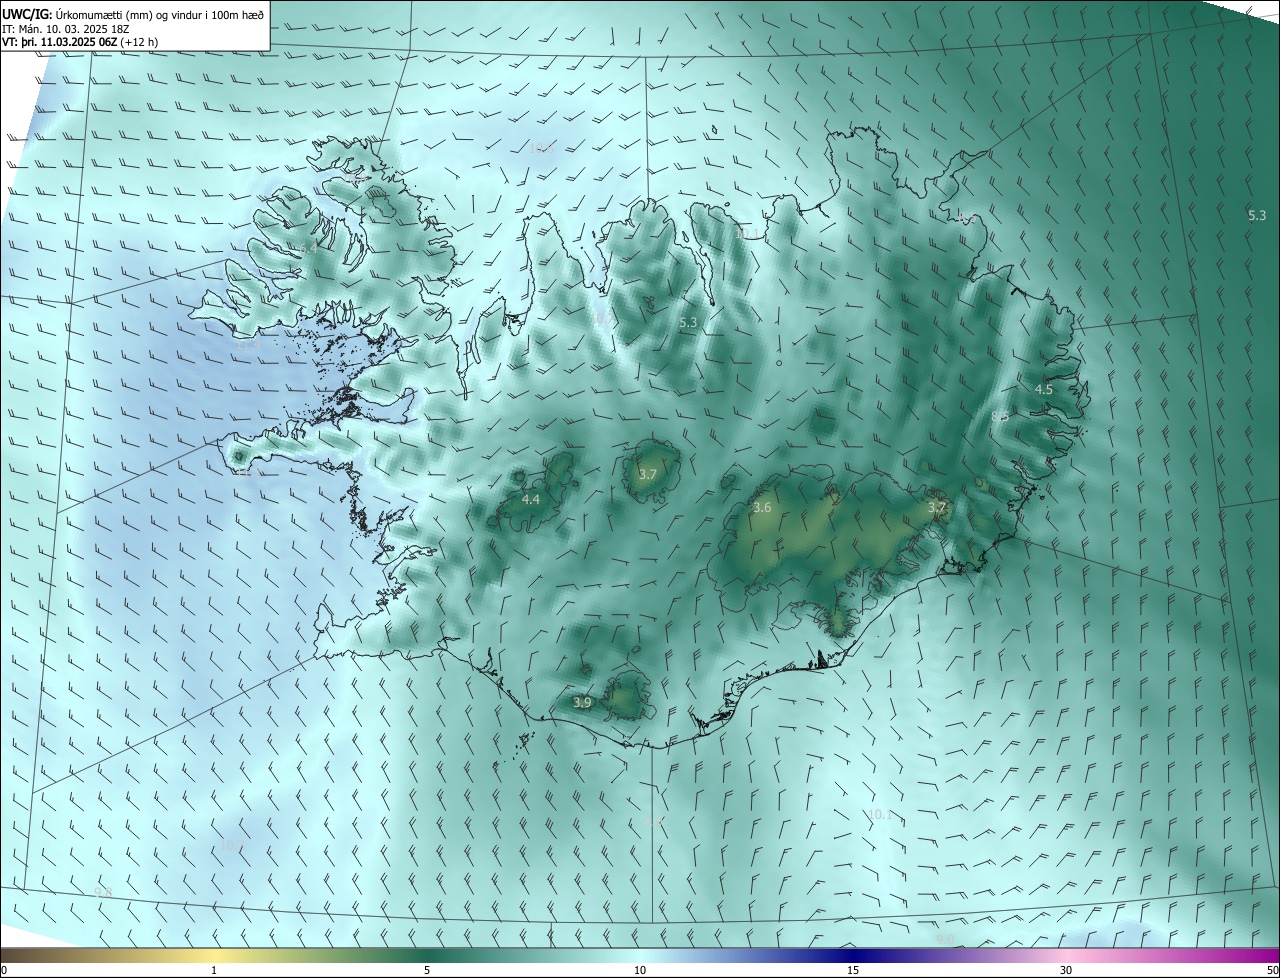
Task: Click the 30 label on the color scale
Action: 1066,970
